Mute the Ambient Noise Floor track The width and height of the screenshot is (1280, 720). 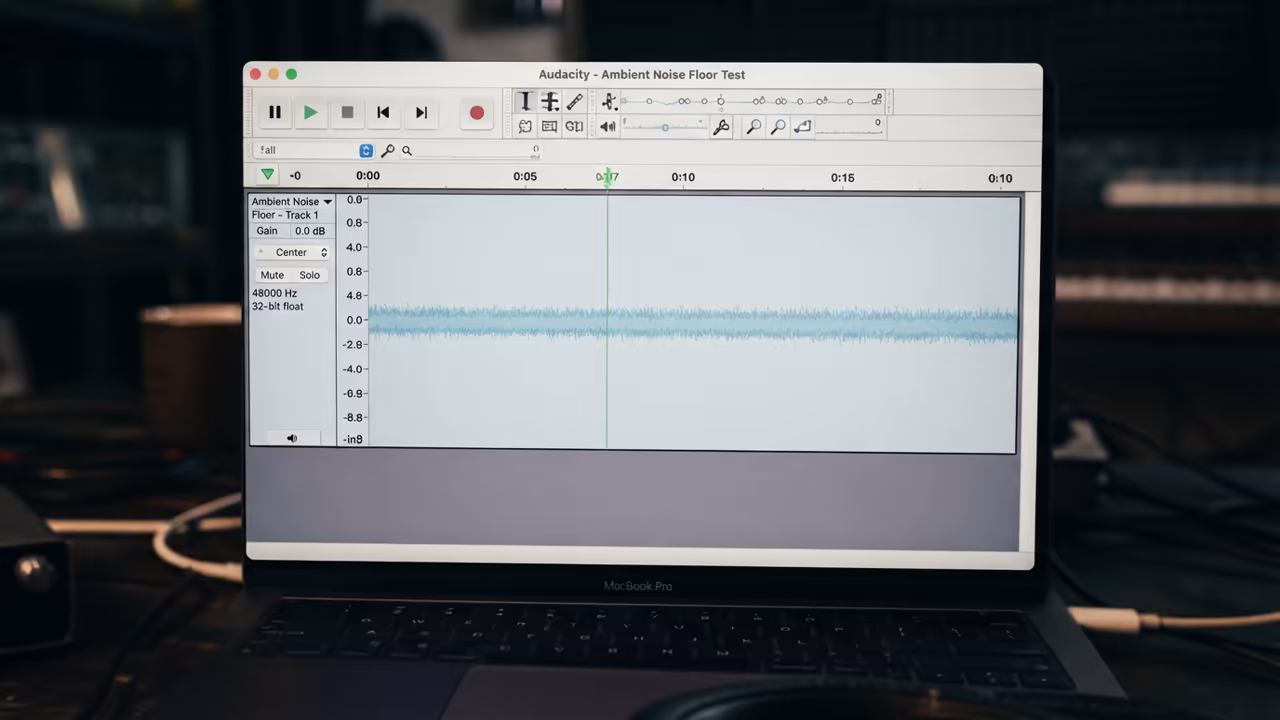pos(272,275)
